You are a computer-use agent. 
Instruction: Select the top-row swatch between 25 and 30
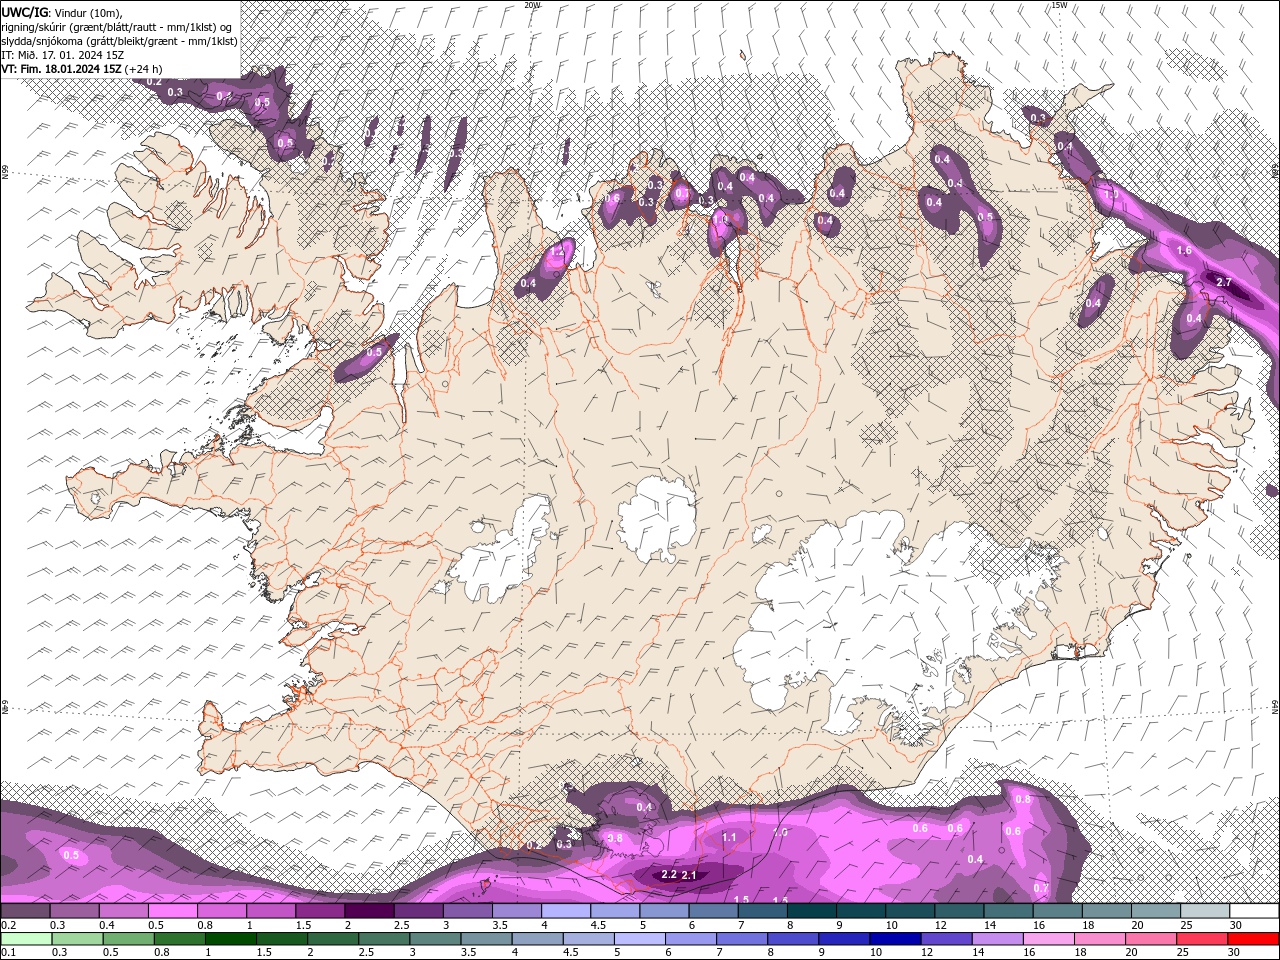1204,911
